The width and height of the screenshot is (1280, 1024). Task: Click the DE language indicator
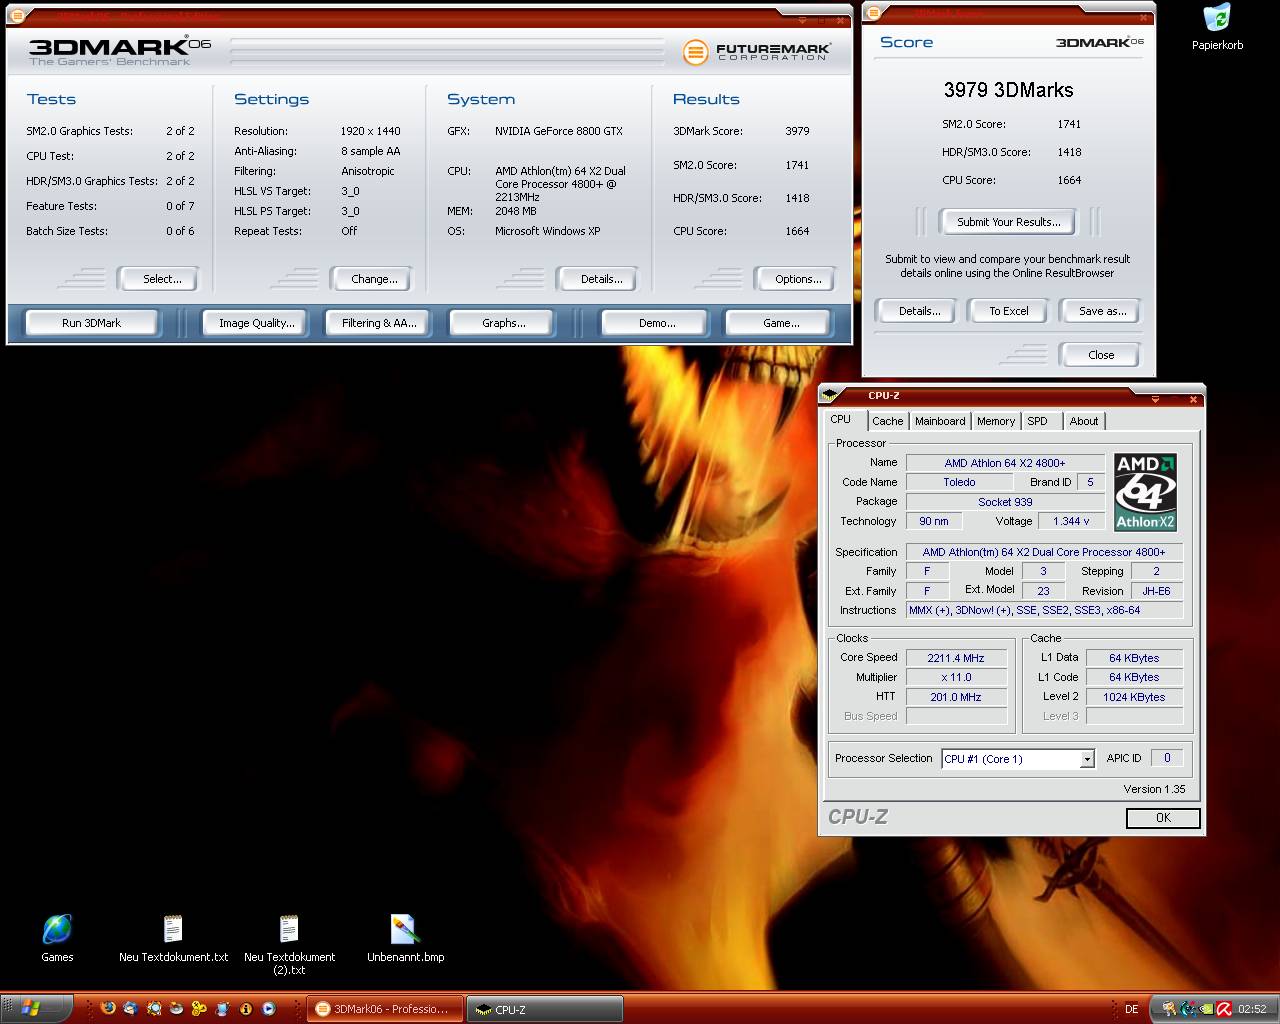pyautogui.click(x=1131, y=1009)
